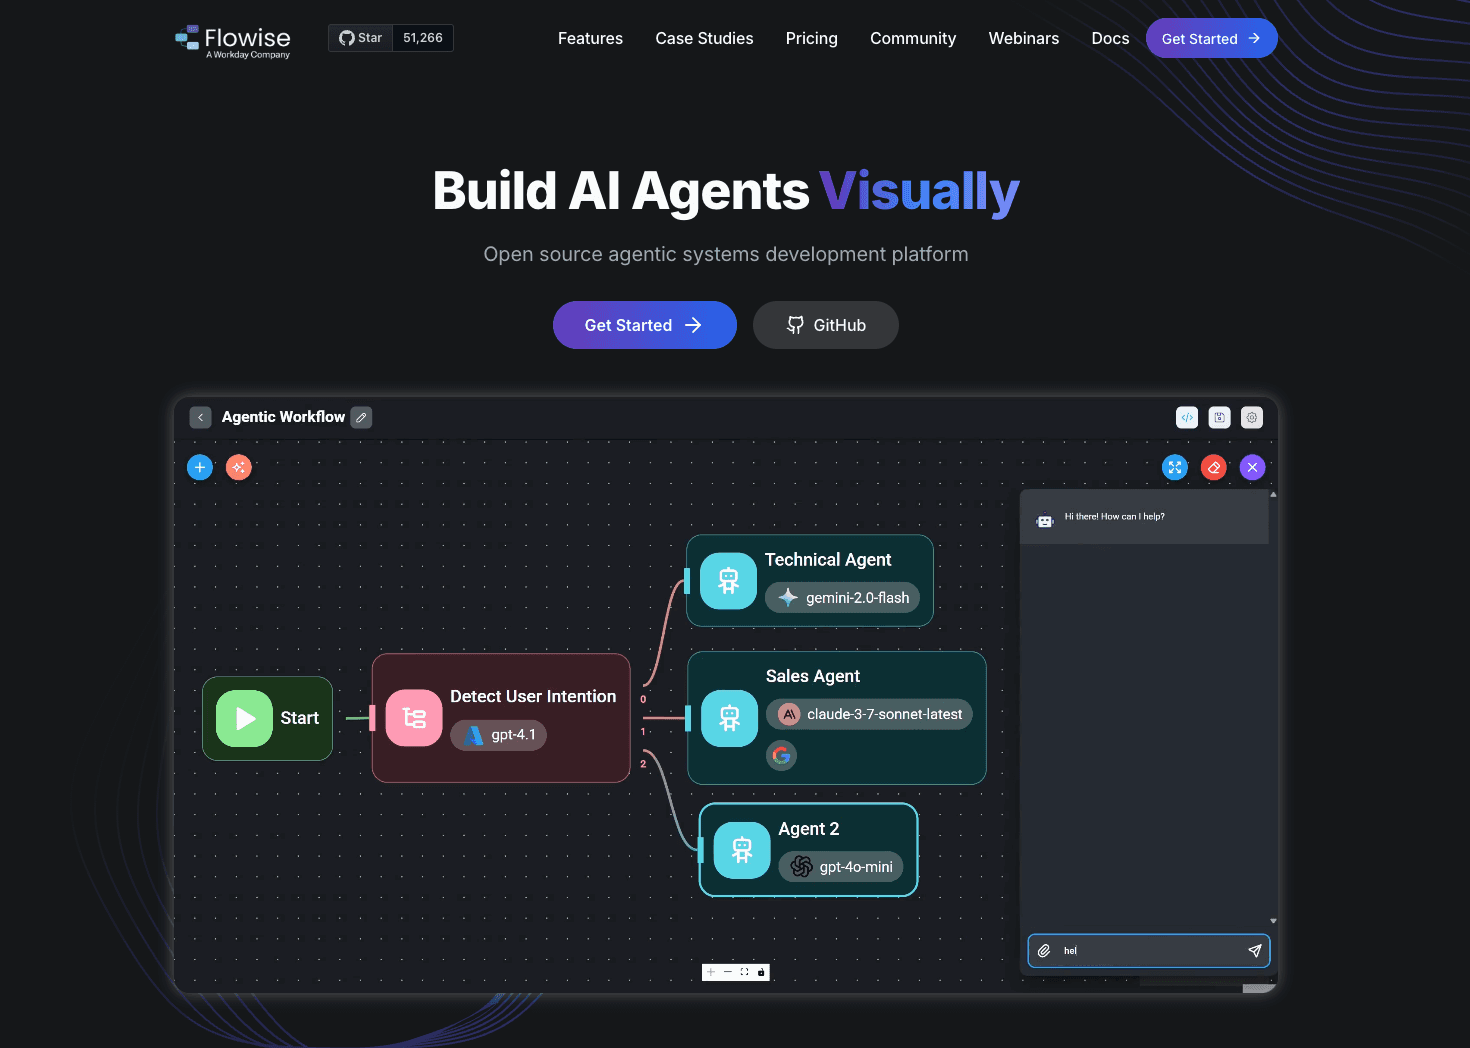1470x1048 pixels.
Task: Open the Community nav link
Action: pos(913,38)
